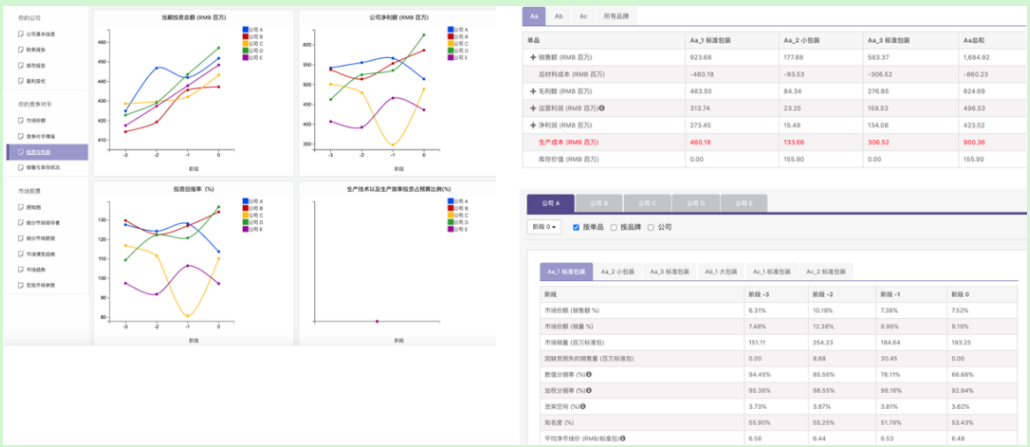Open the 阶段 0 dropdown
Screen dimensions: 1030x447
pyautogui.click(x=544, y=227)
